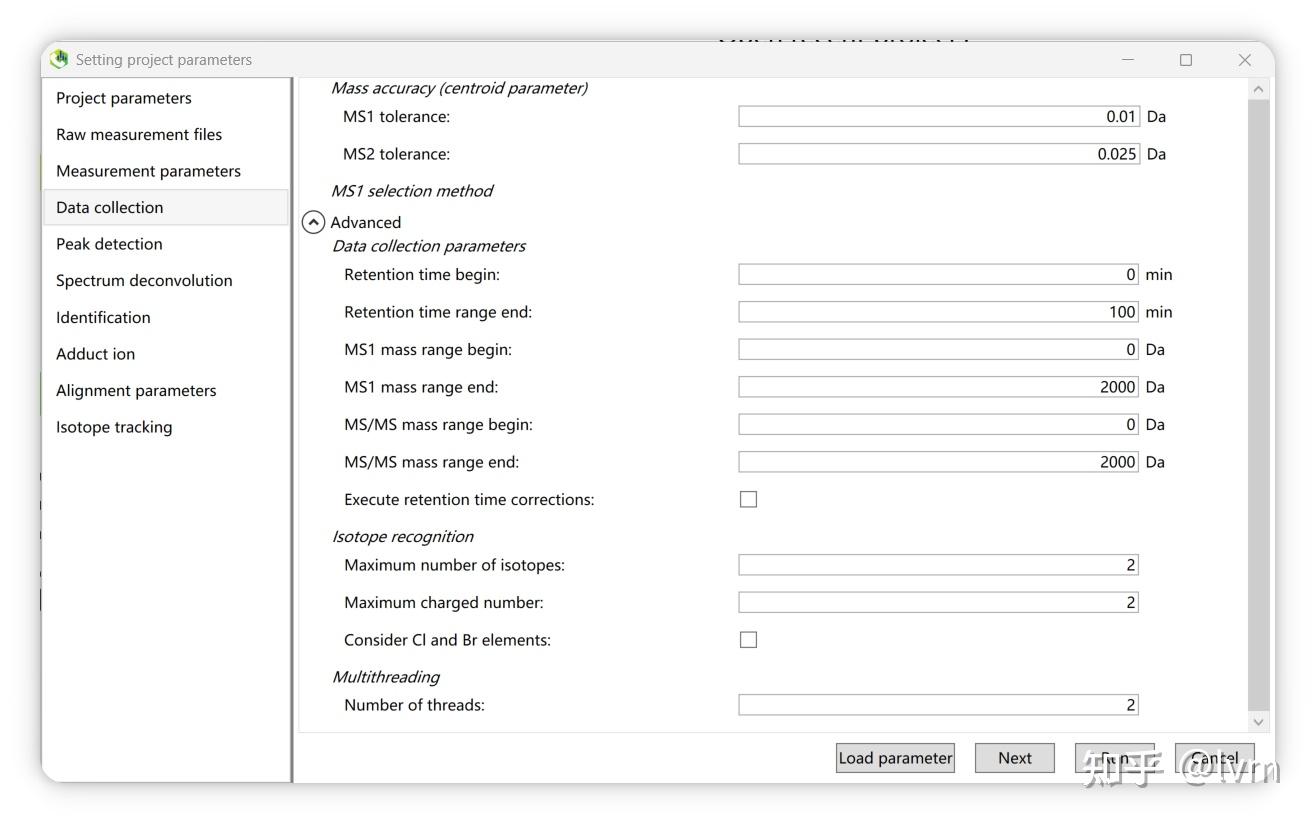Select the Identification tab
This screenshot has width=1315, height=823.
click(x=103, y=317)
